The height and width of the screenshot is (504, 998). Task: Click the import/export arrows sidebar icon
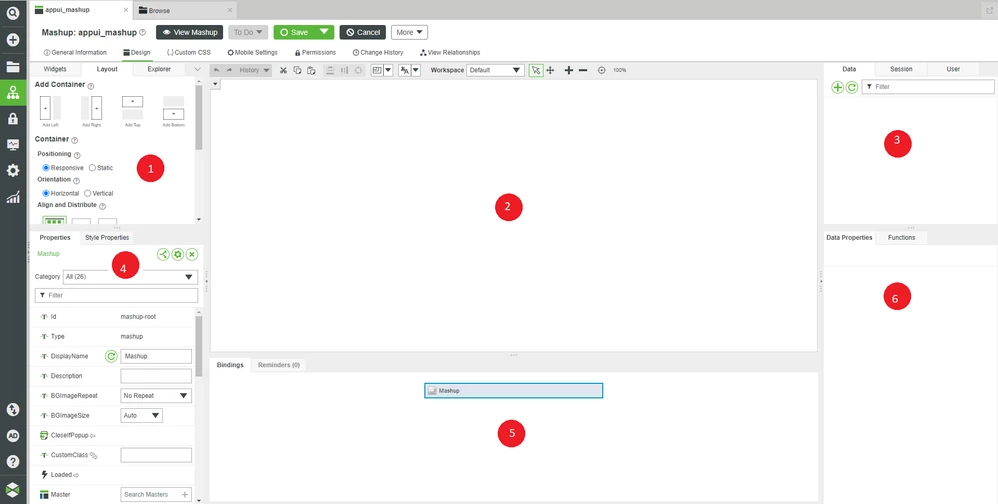coord(13,410)
